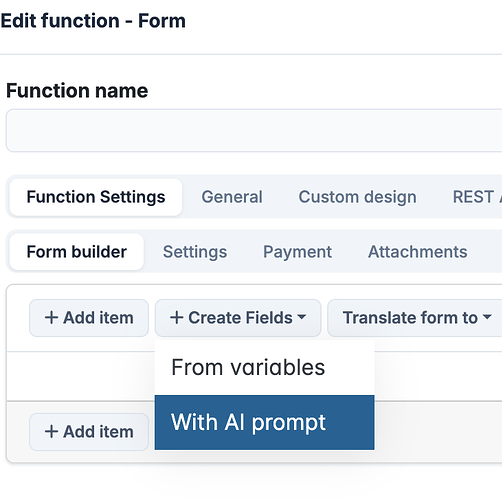This screenshot has height=500, width=502.
Task: Click the top Add item button
Action: [x=89, y=318]
